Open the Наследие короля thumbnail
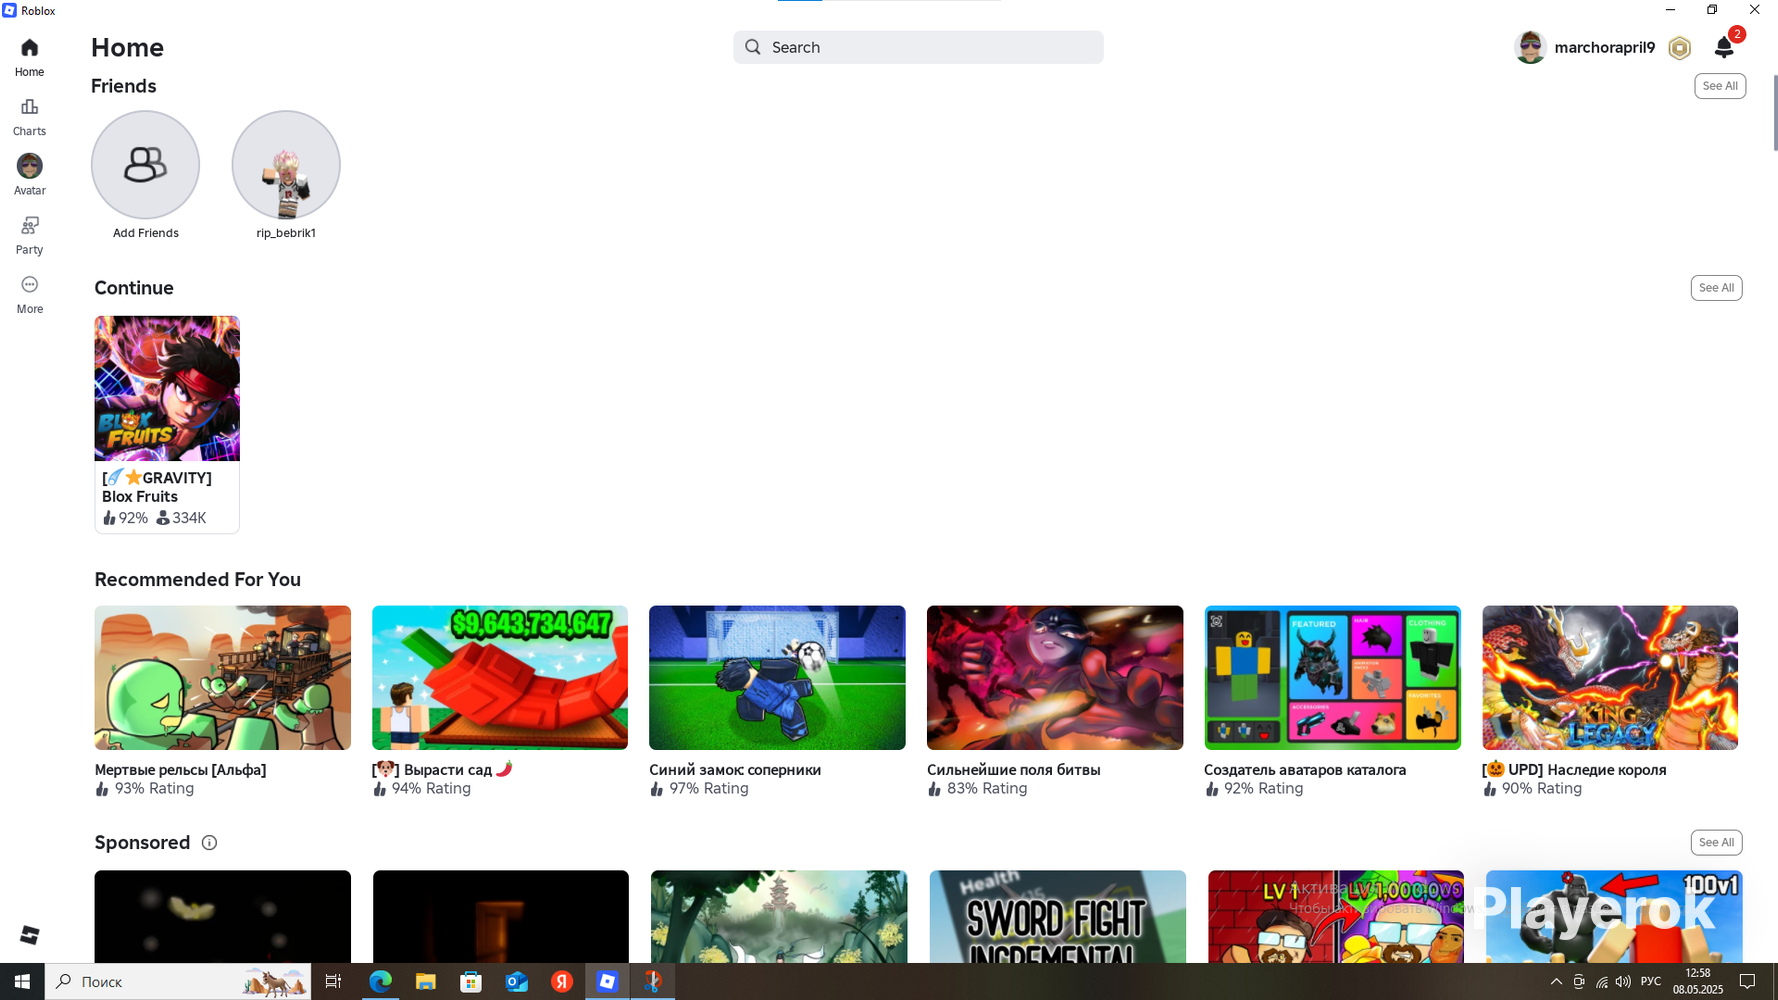This screenshot has width=1778, height=1000. [x=1610, y=677]
